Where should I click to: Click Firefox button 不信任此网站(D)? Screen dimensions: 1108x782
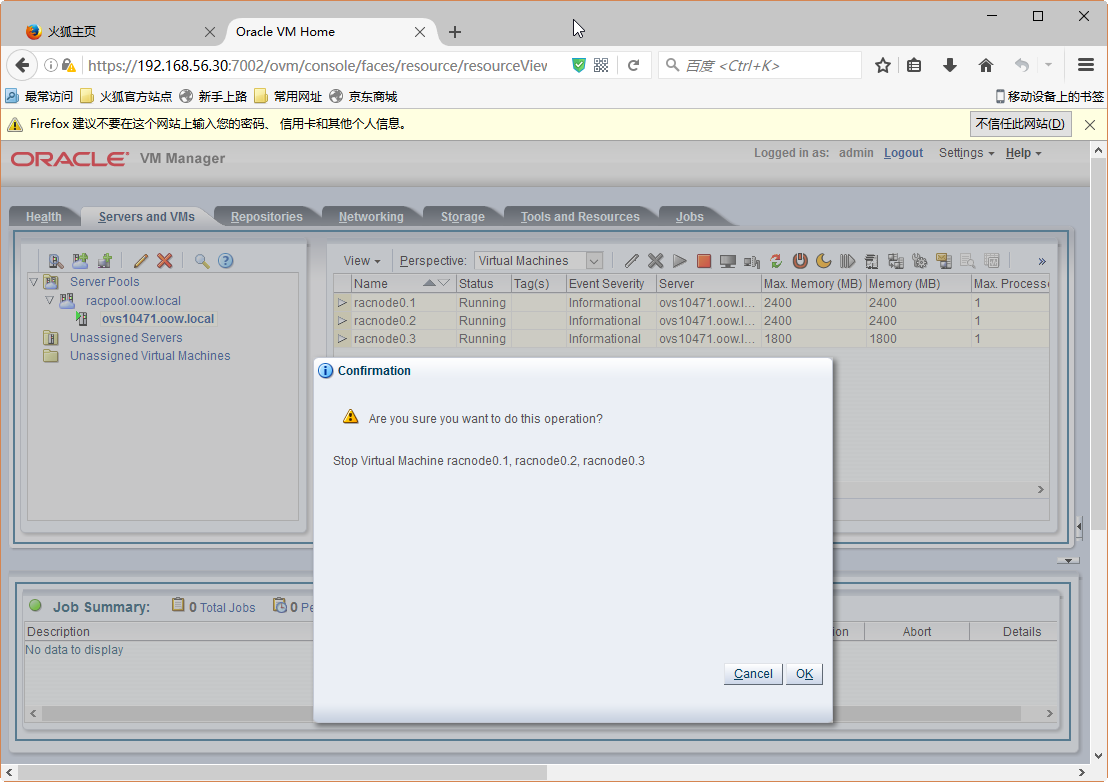coord(1020,124)
